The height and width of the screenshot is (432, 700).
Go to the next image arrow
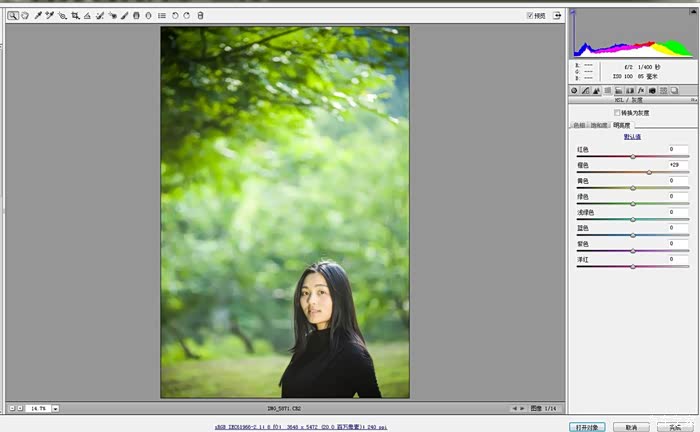522,408
